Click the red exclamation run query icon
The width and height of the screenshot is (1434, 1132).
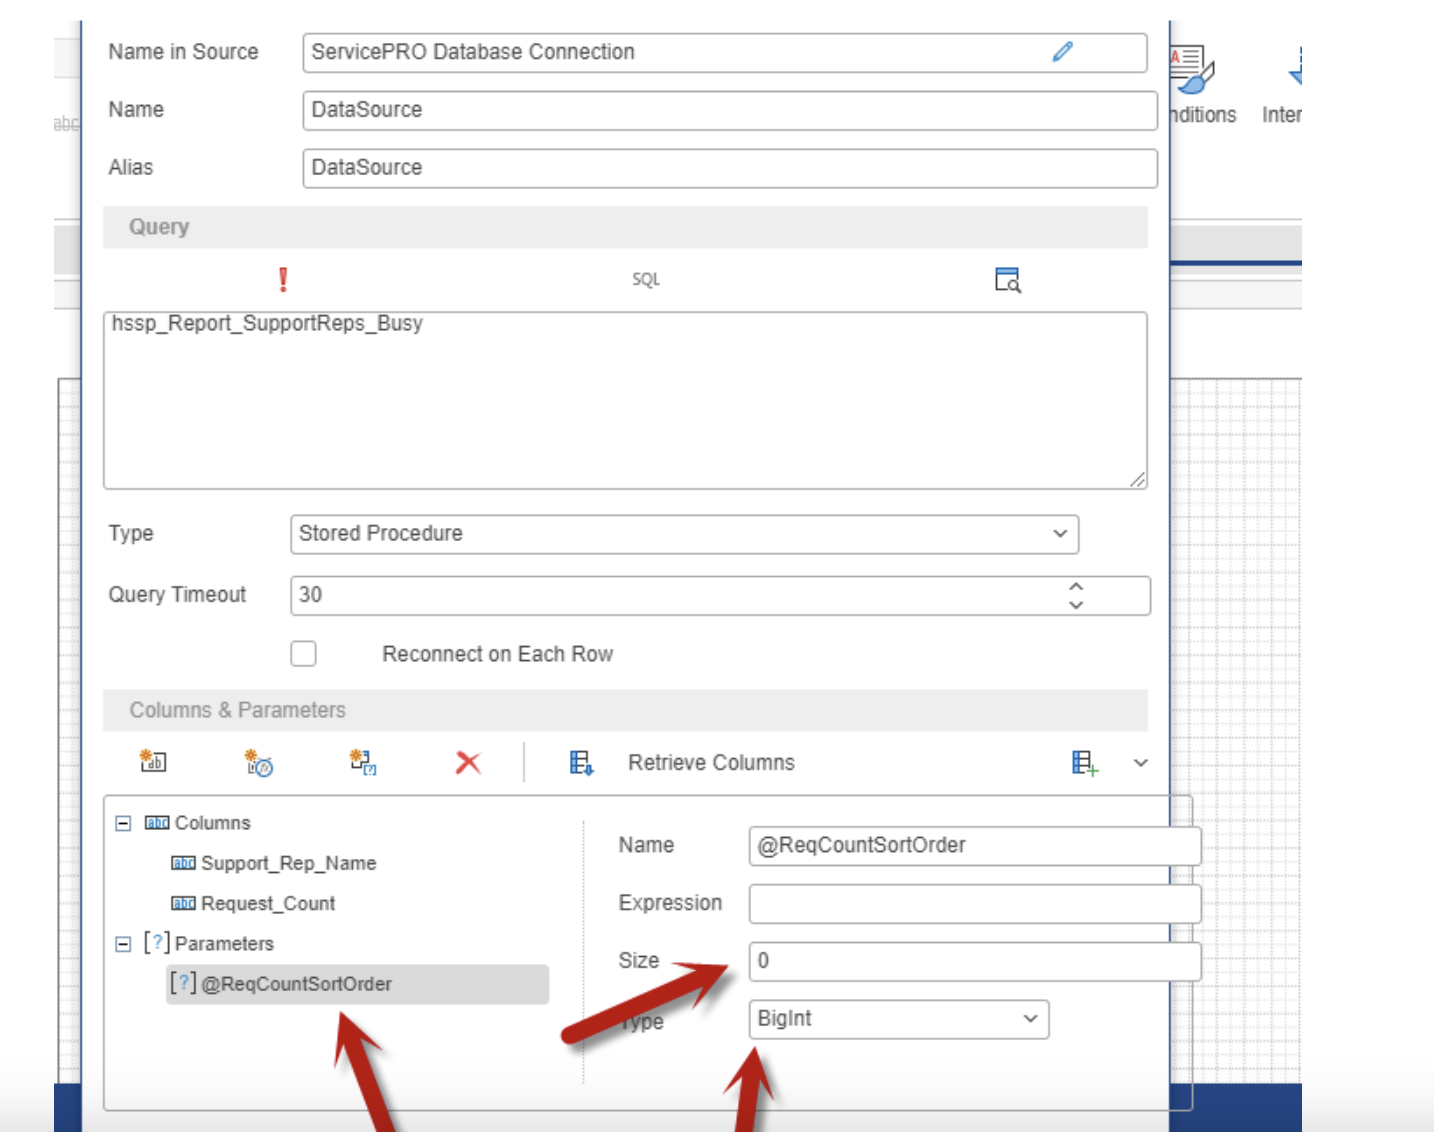(x=283, y=280)
